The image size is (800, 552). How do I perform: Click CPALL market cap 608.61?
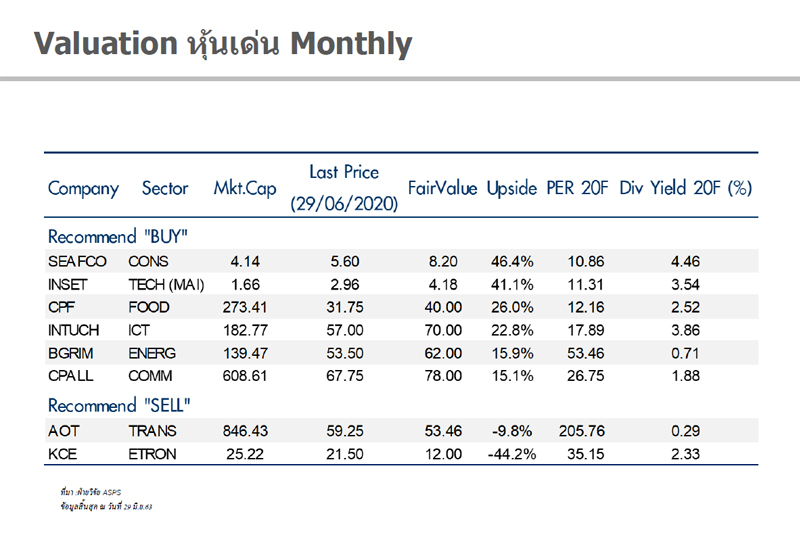click(x=245, y=376)
